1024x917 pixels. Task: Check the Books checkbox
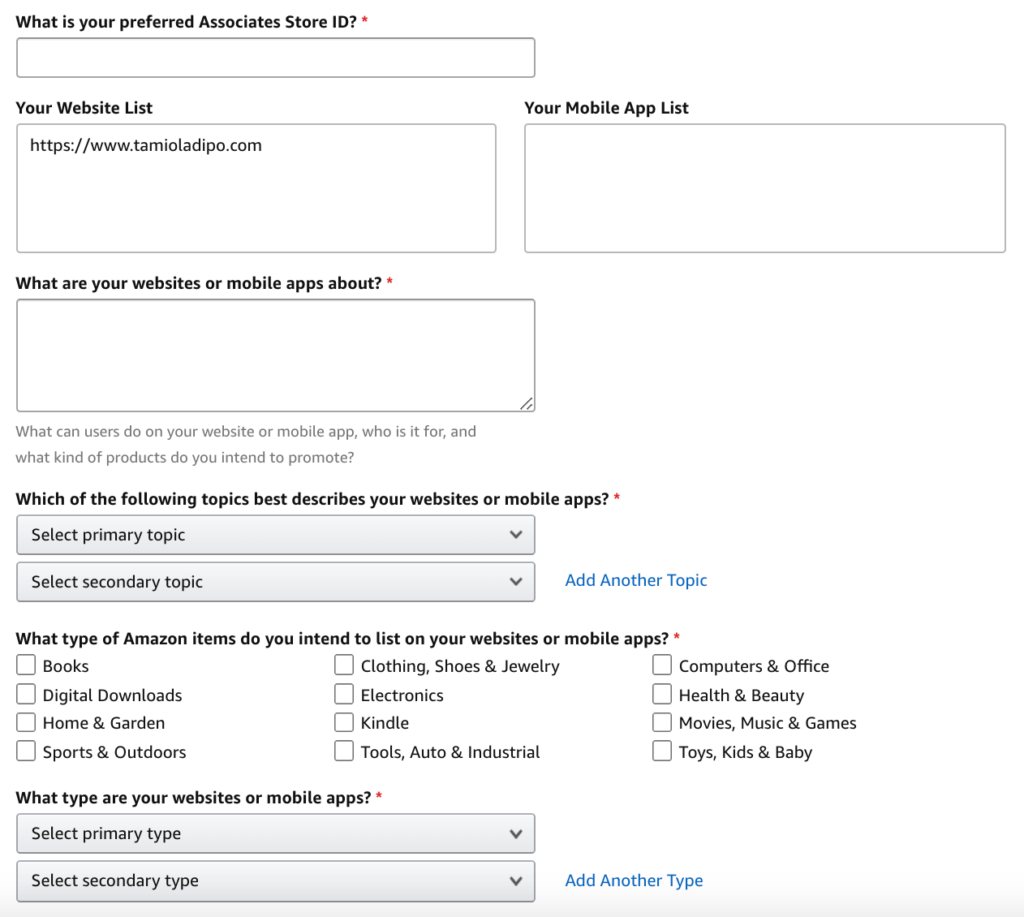click(26, 665)
